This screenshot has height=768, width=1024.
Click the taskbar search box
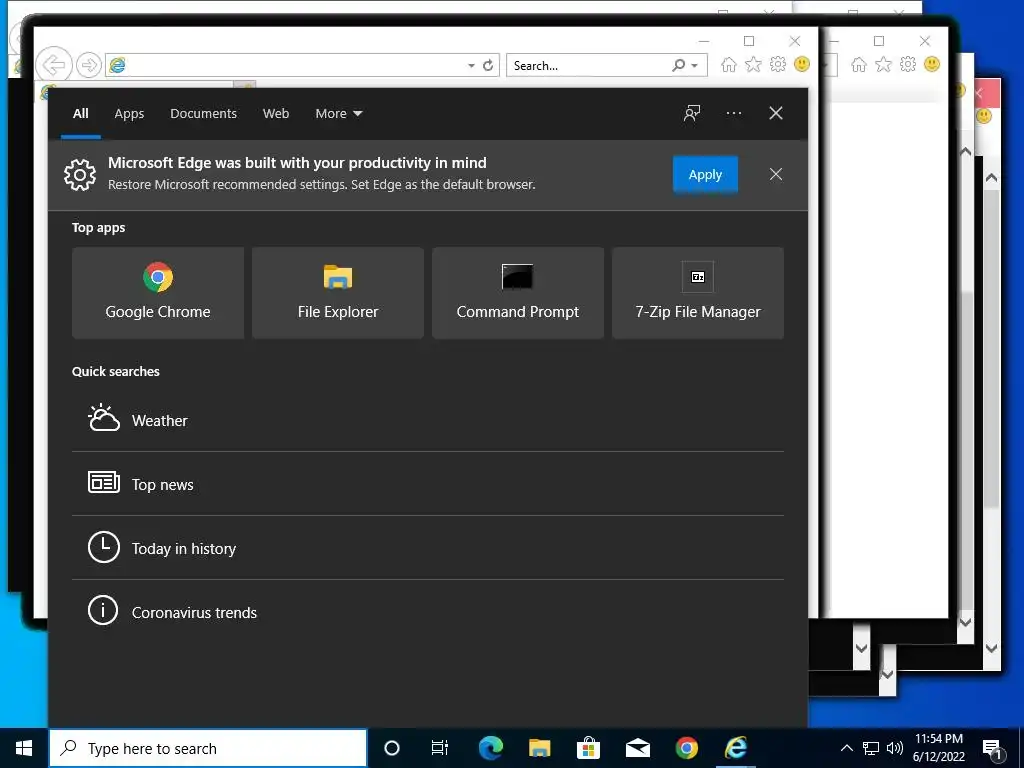pos(208,748)
